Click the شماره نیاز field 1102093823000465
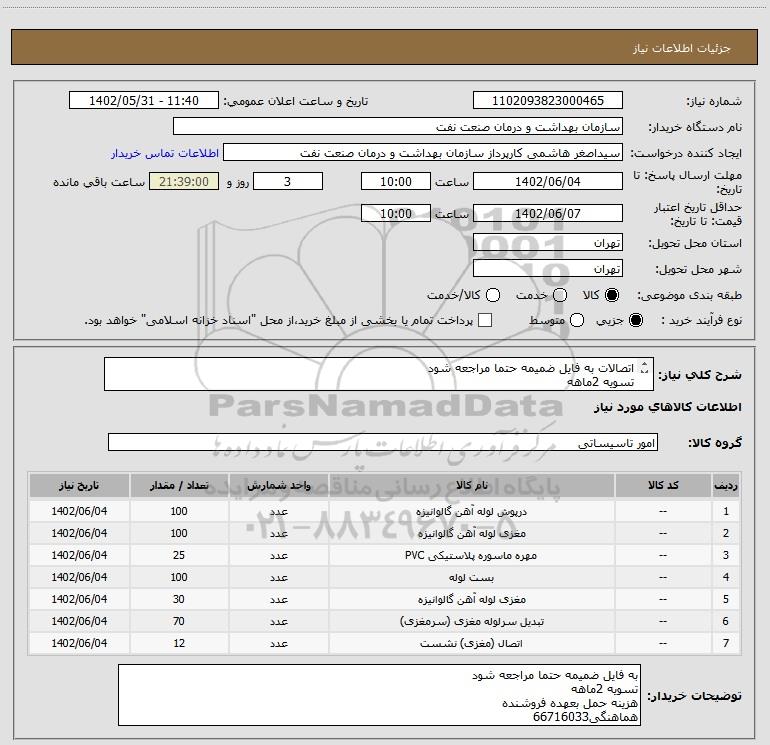This screenshot has height=745, width=770. [x=548, y=101]
